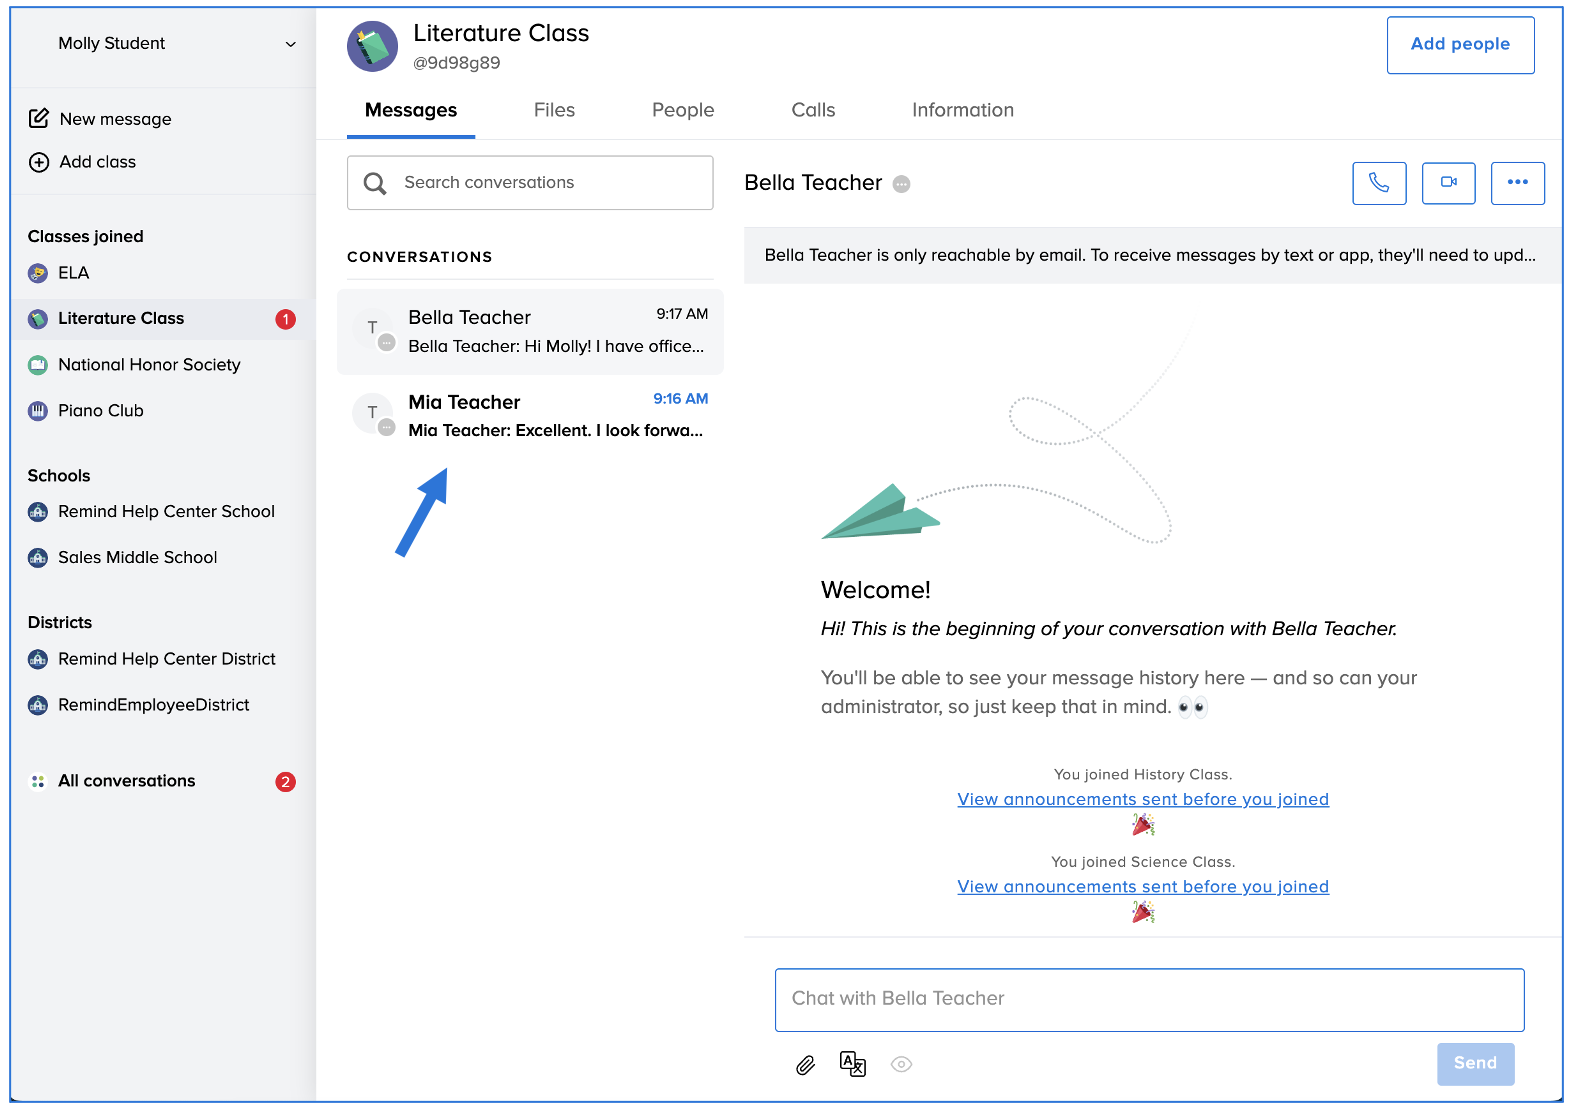
Task: Open the People tab
Action: (x=682, y=110)
